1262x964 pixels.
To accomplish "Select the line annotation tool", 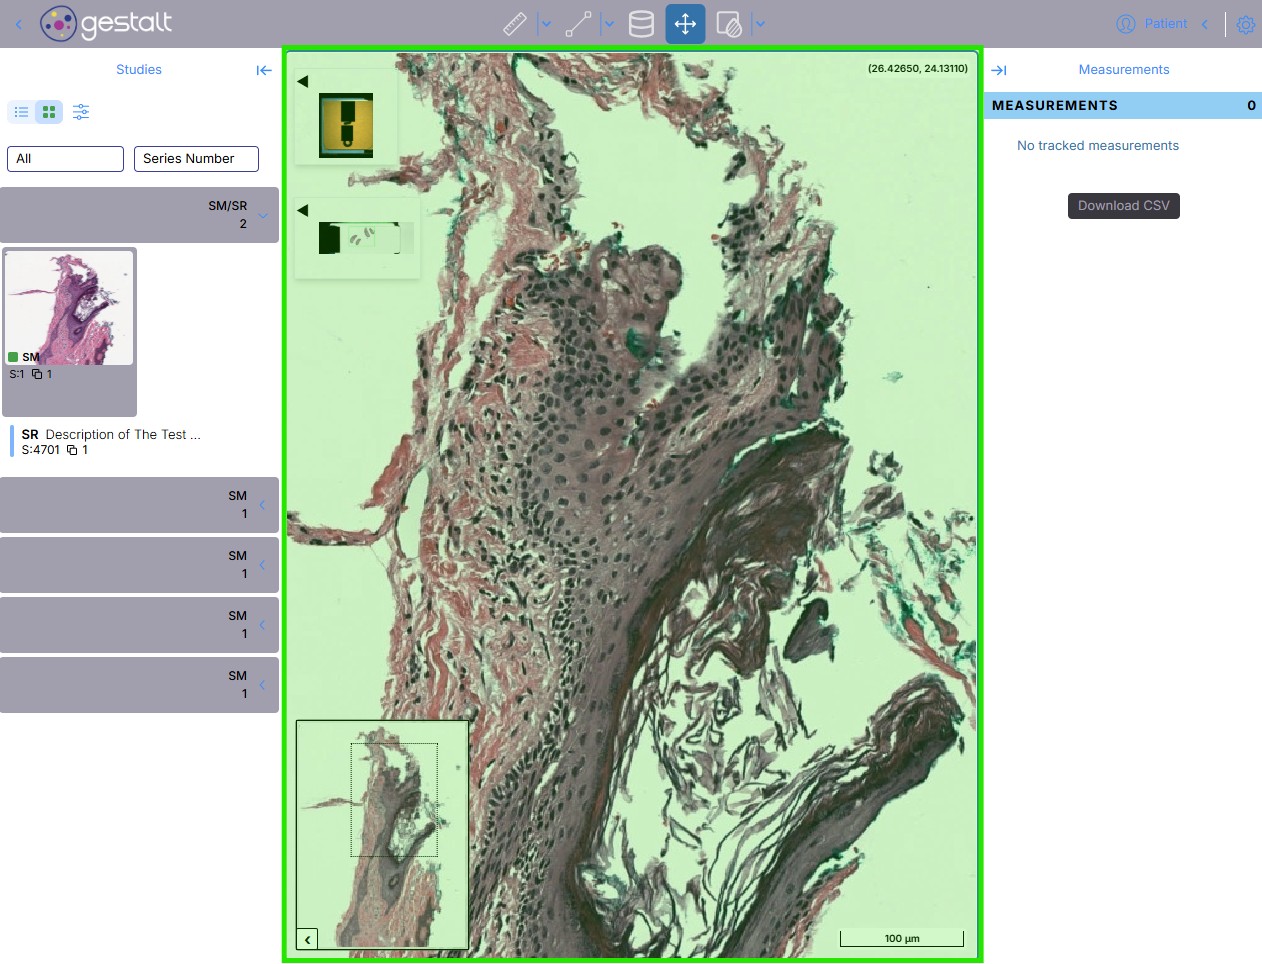I will coord(578,24).
